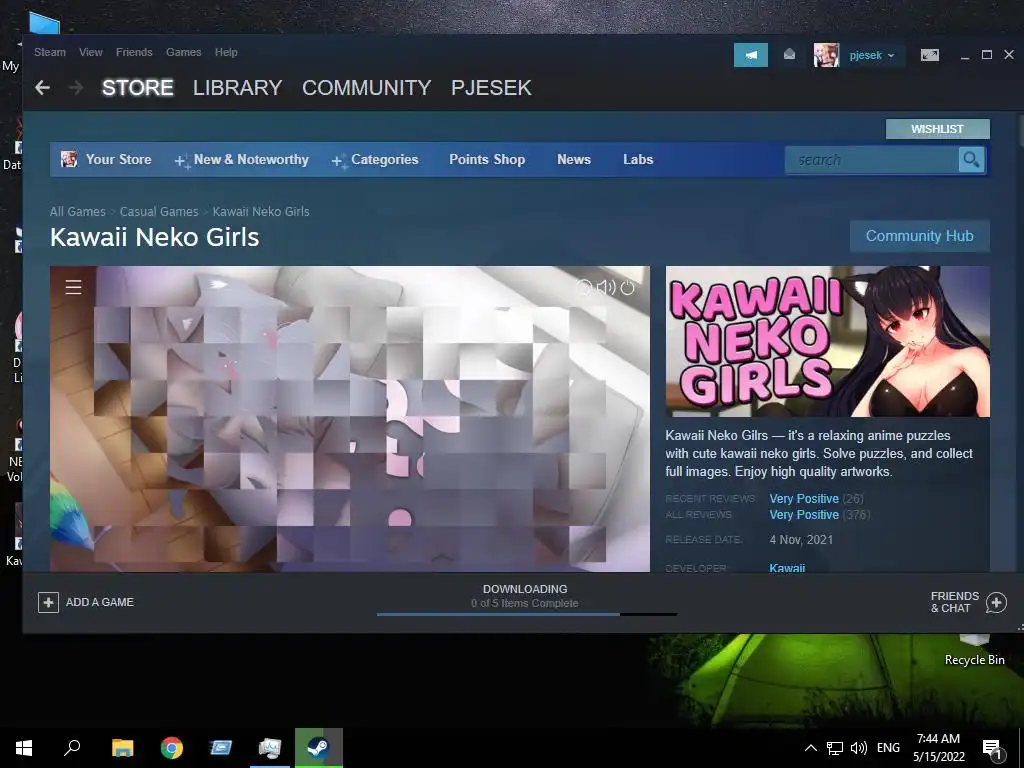Open the Windows Start menu

point(24,748)
